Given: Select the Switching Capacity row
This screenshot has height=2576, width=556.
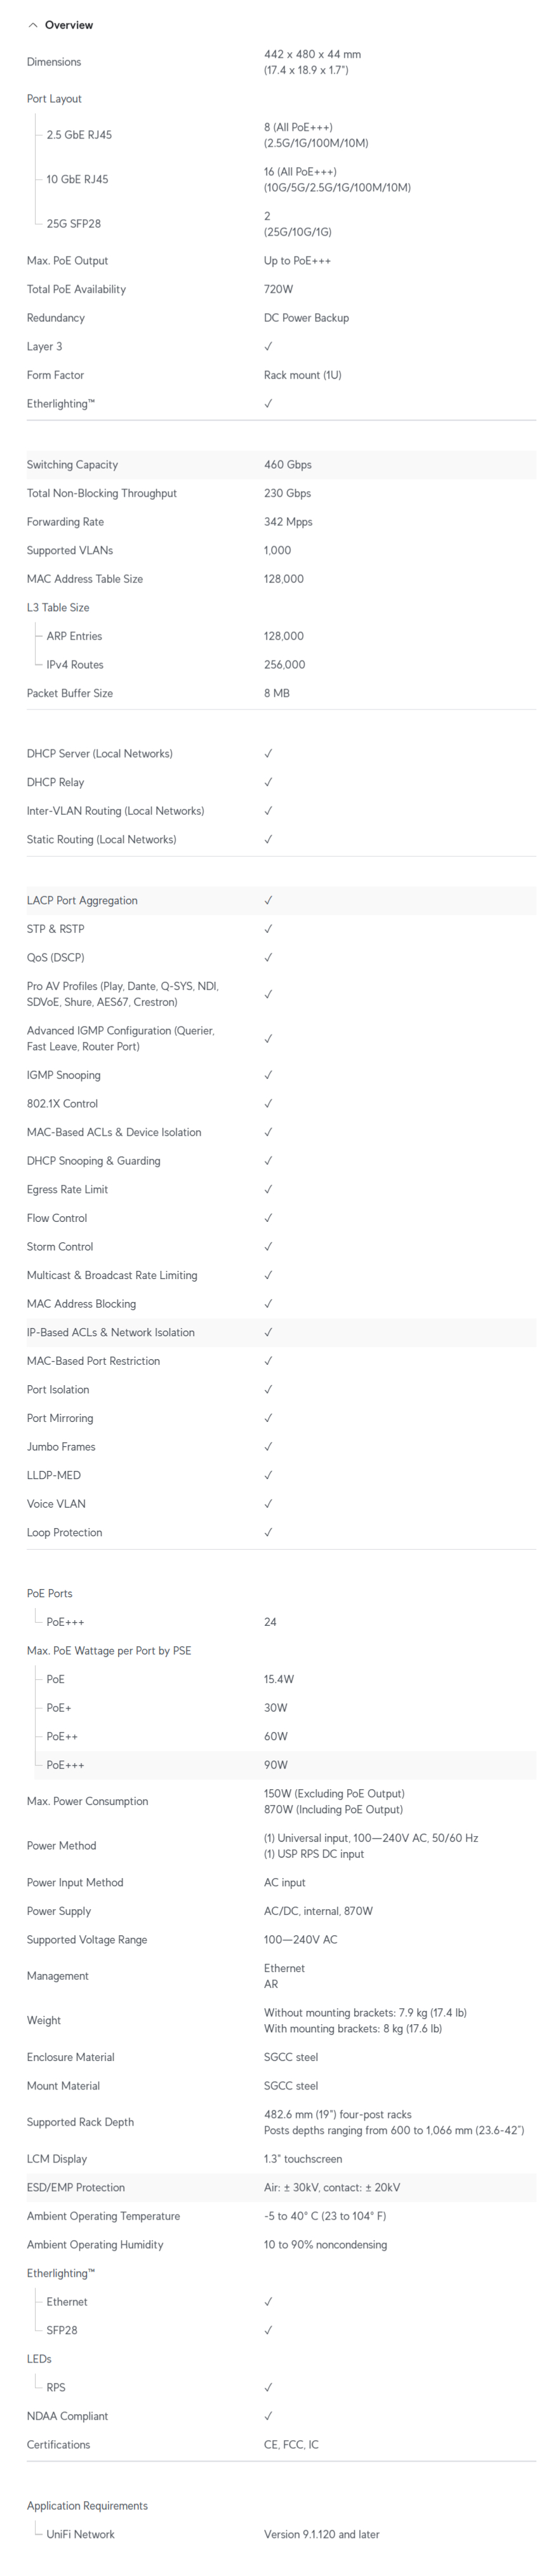Looking at the screenshot, I should (281, 464).
